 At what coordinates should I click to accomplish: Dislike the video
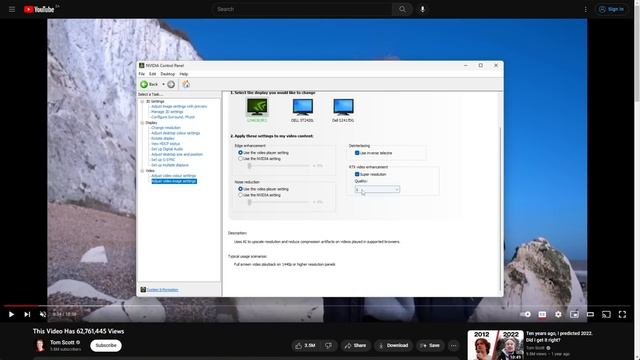tap(328, 346)
